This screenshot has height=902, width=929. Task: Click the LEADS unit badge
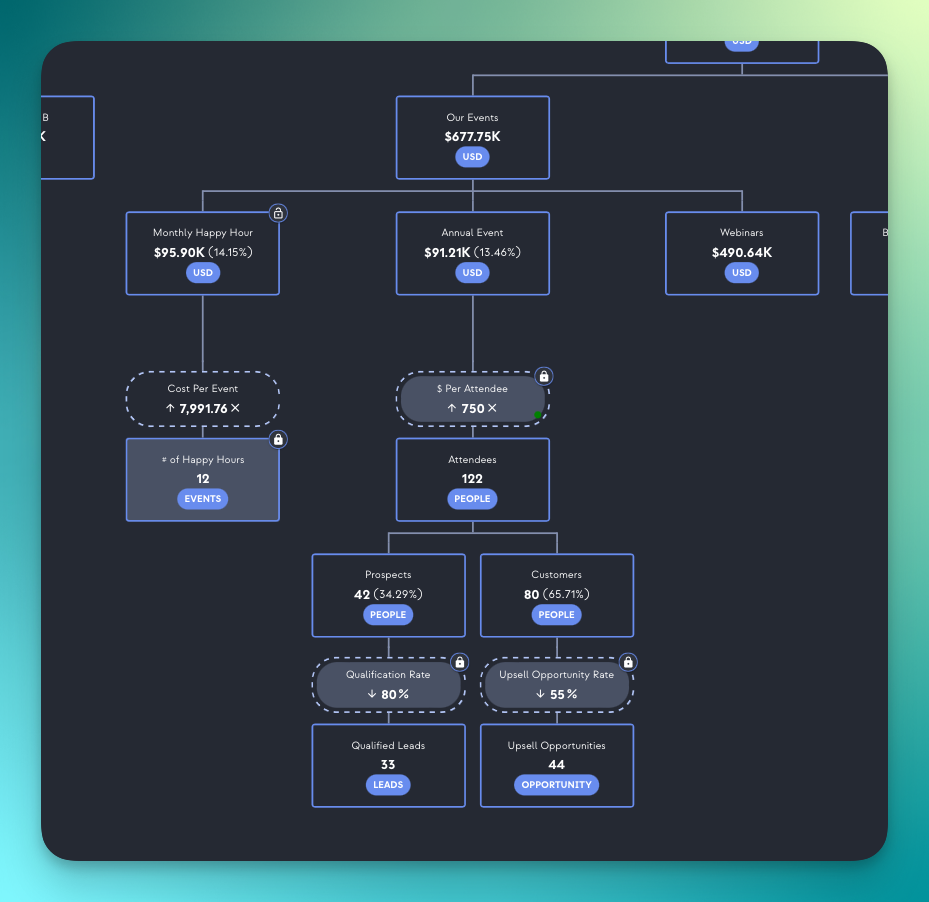click(x=388, y=785)
